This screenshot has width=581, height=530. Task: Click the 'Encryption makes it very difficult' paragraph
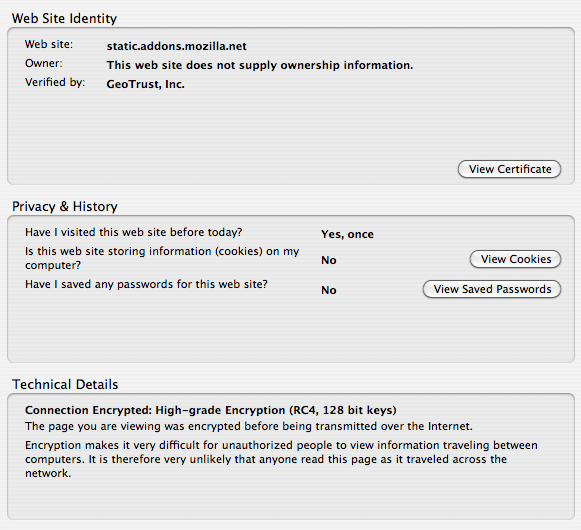point(281,459)
